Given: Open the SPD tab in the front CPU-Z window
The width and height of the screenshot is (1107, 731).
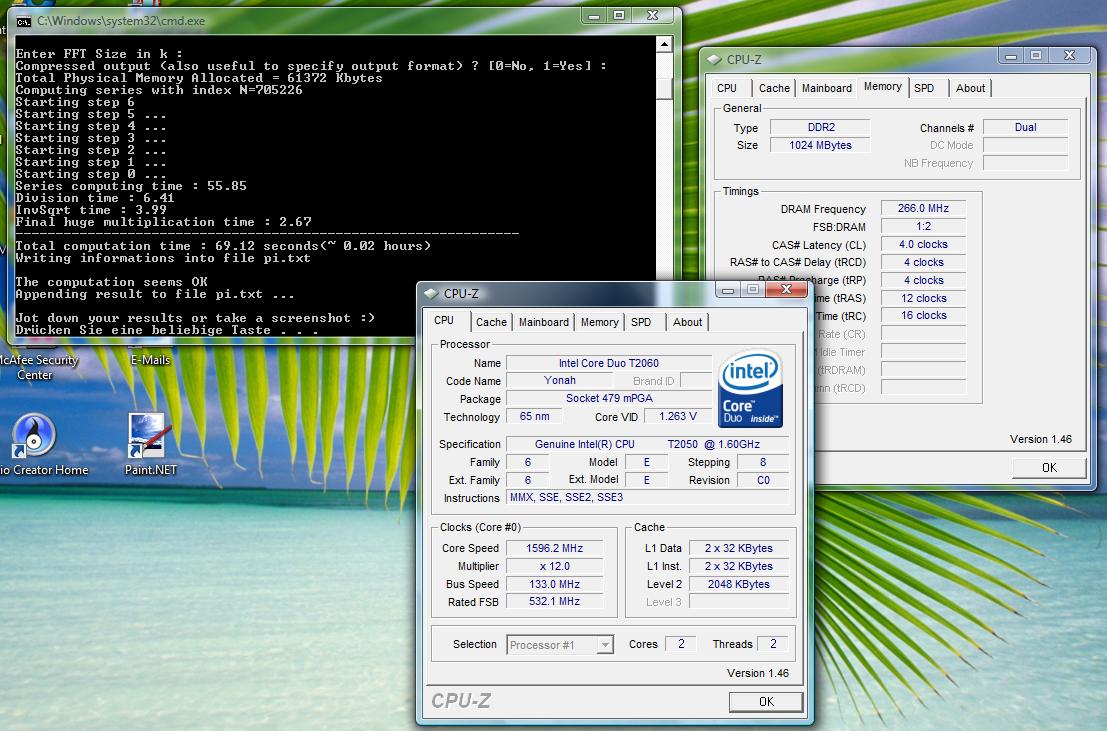Looking at the screenshot, I should [x=641, y=322].
